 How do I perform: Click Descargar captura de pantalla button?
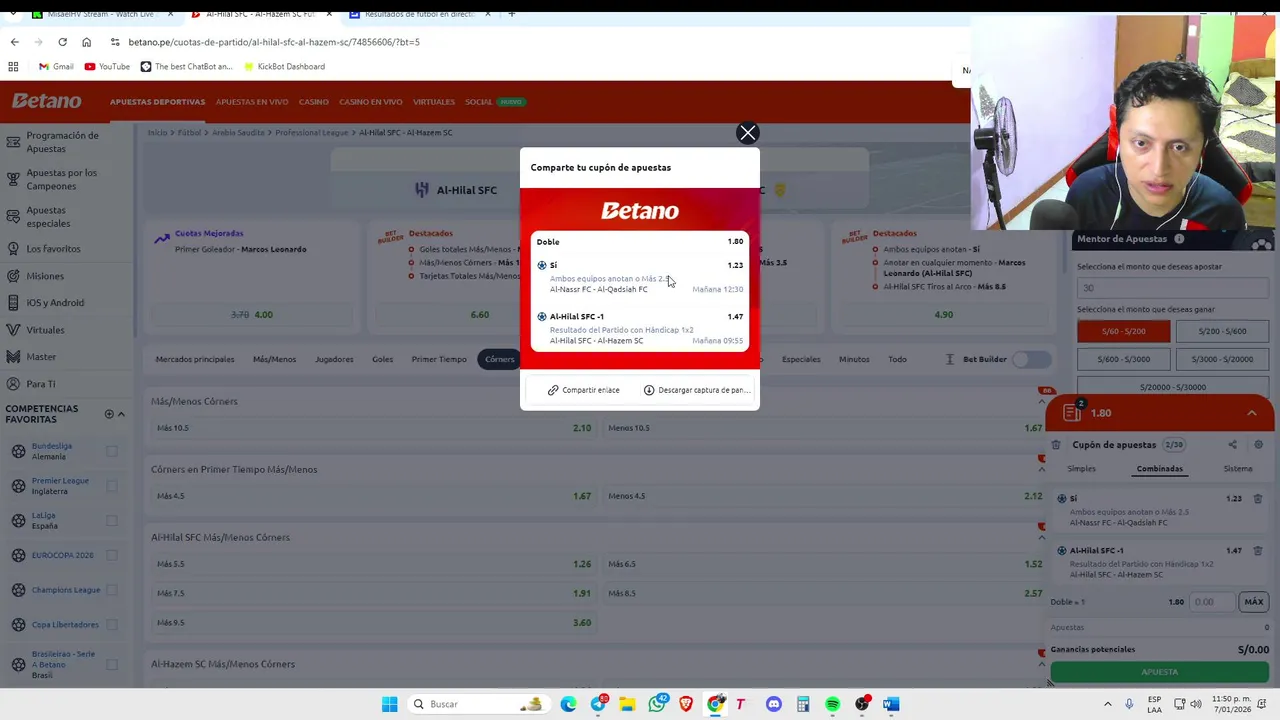click(x=696, y=390)
